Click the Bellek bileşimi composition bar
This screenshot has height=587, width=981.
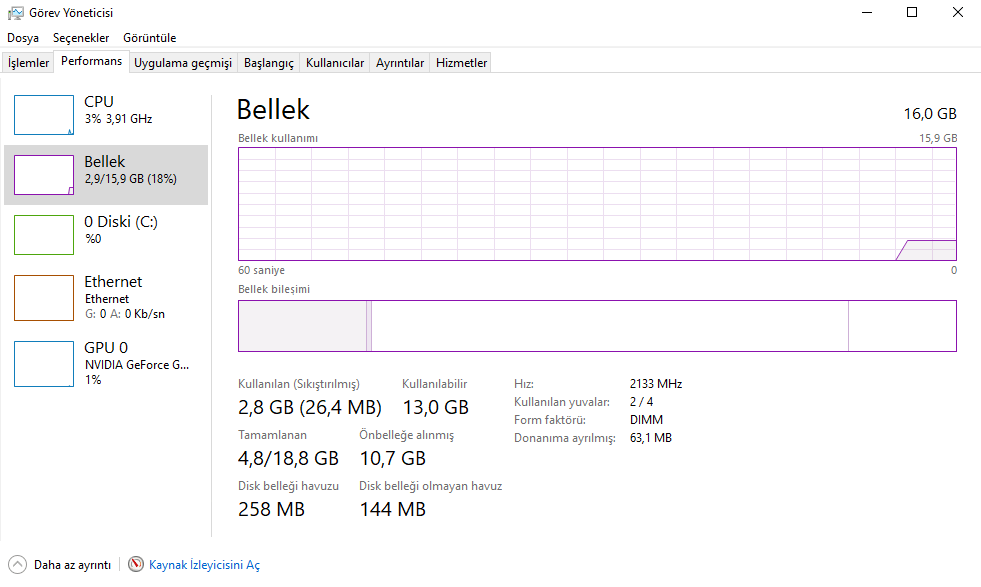click(x=597, y=326)
